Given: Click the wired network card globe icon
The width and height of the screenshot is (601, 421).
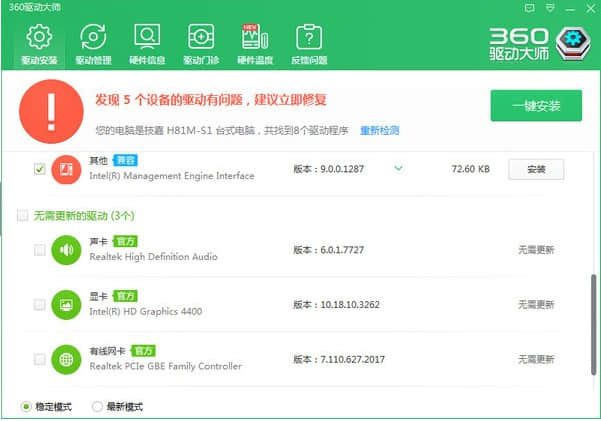Looking at the screenshot, I should coord(66,358).
